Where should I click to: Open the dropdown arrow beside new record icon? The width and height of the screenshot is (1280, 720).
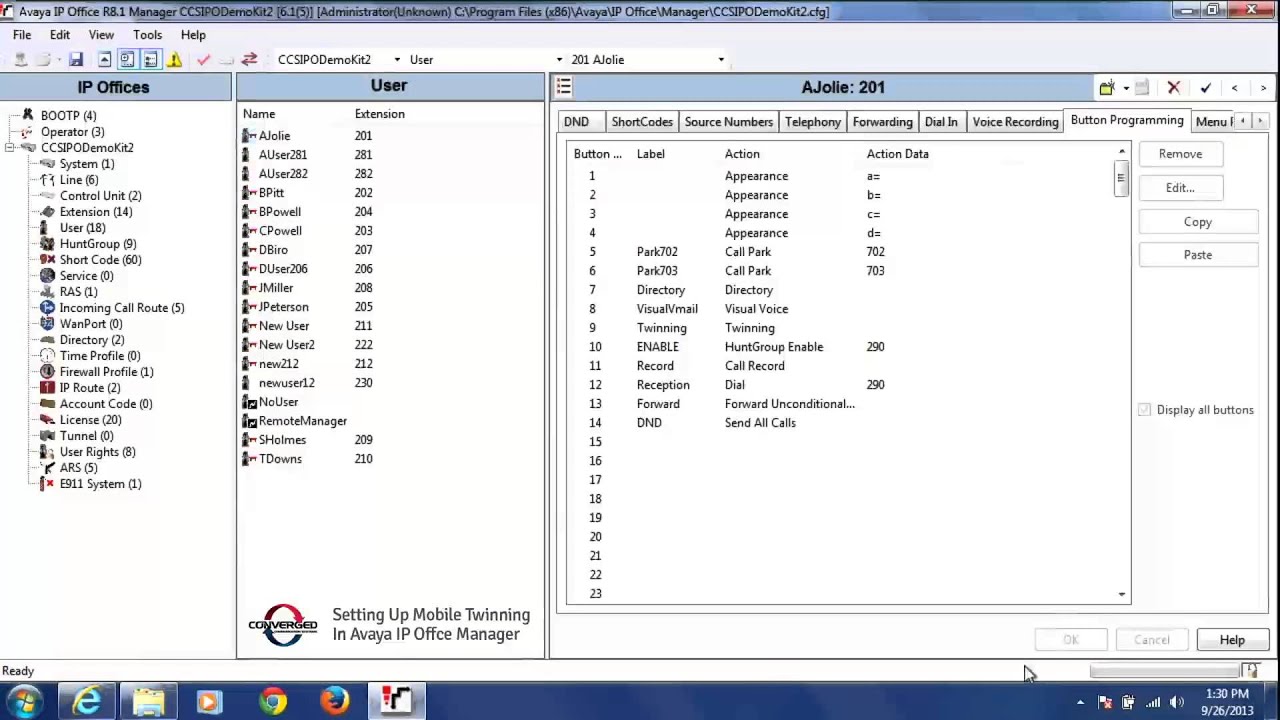pos(1126,88)
